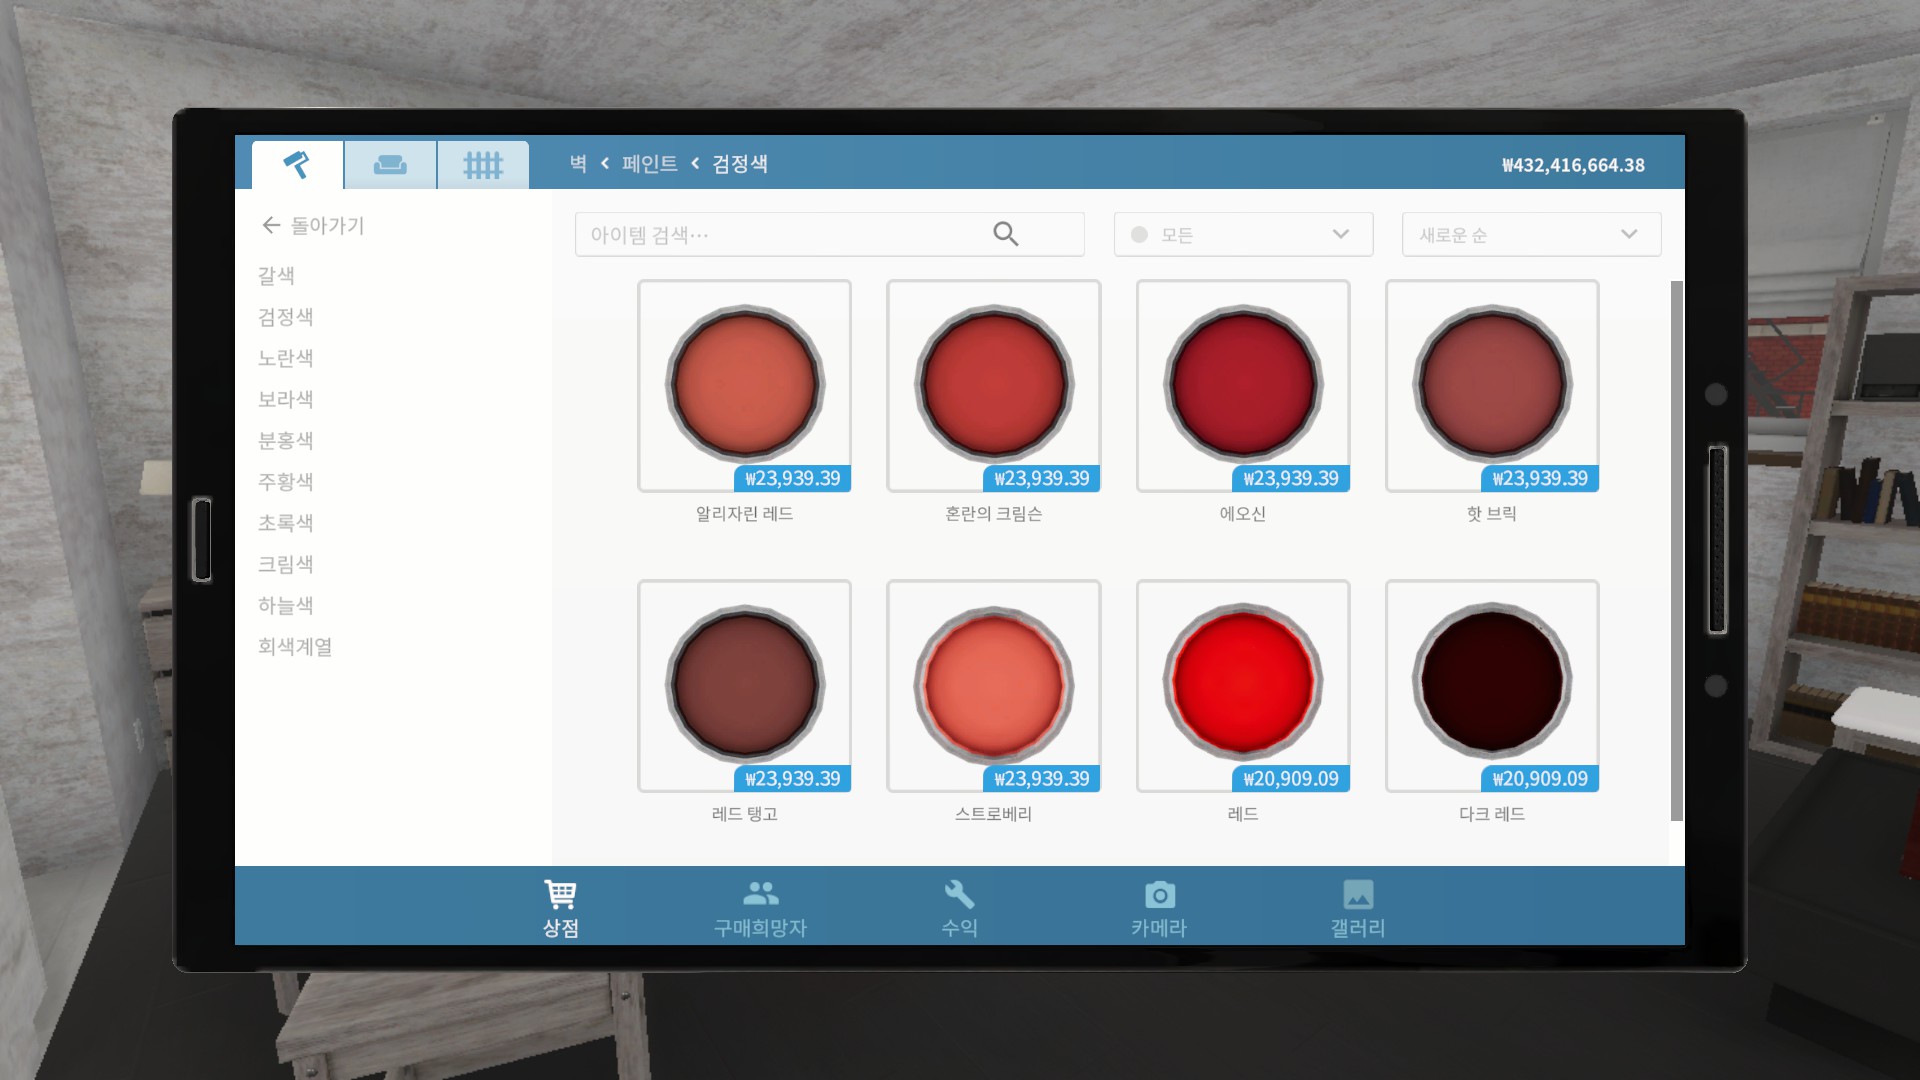
Task: Open the furniture sofa tab
Action: pyautogui.click(x=390, y=165)
